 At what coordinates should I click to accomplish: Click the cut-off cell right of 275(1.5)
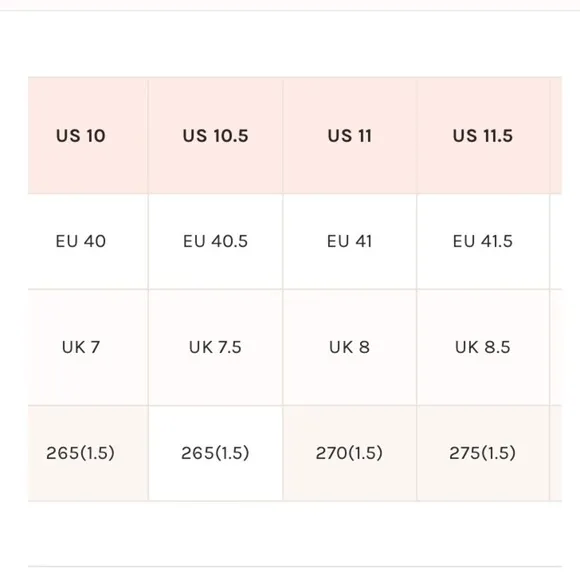point(556,453)
